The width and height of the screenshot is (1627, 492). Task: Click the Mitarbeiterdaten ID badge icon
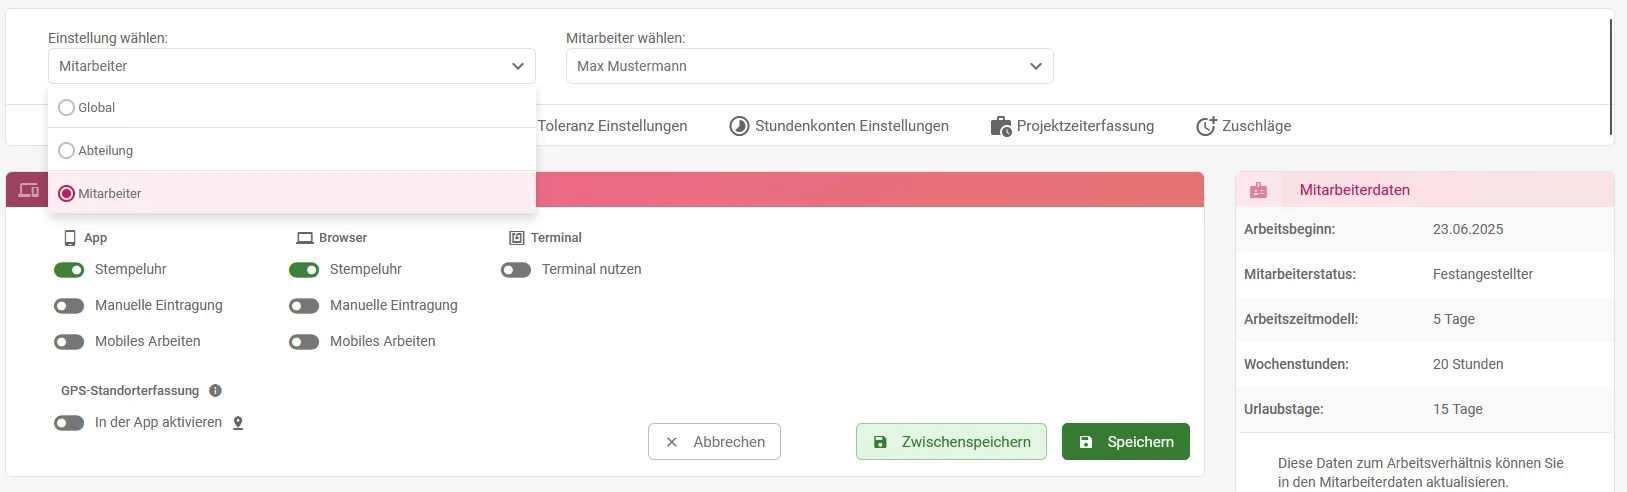[x=1258, y=190]
